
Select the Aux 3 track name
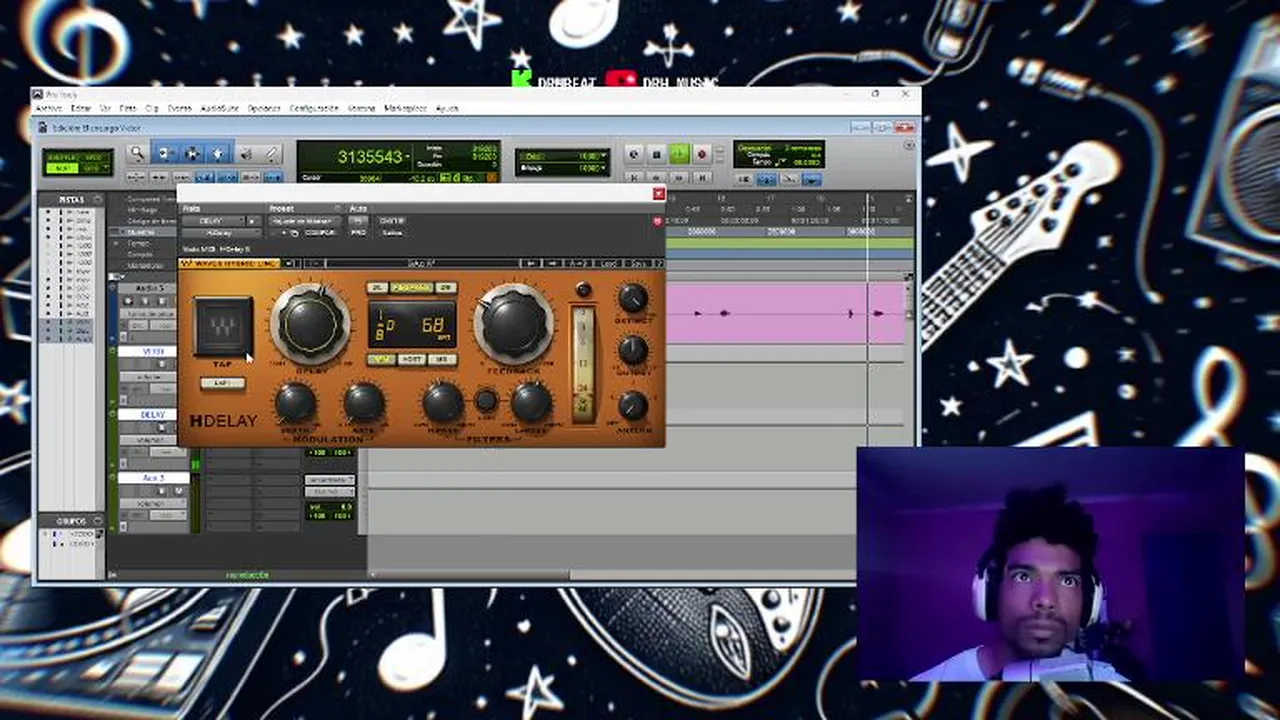(x=153, y=478)
